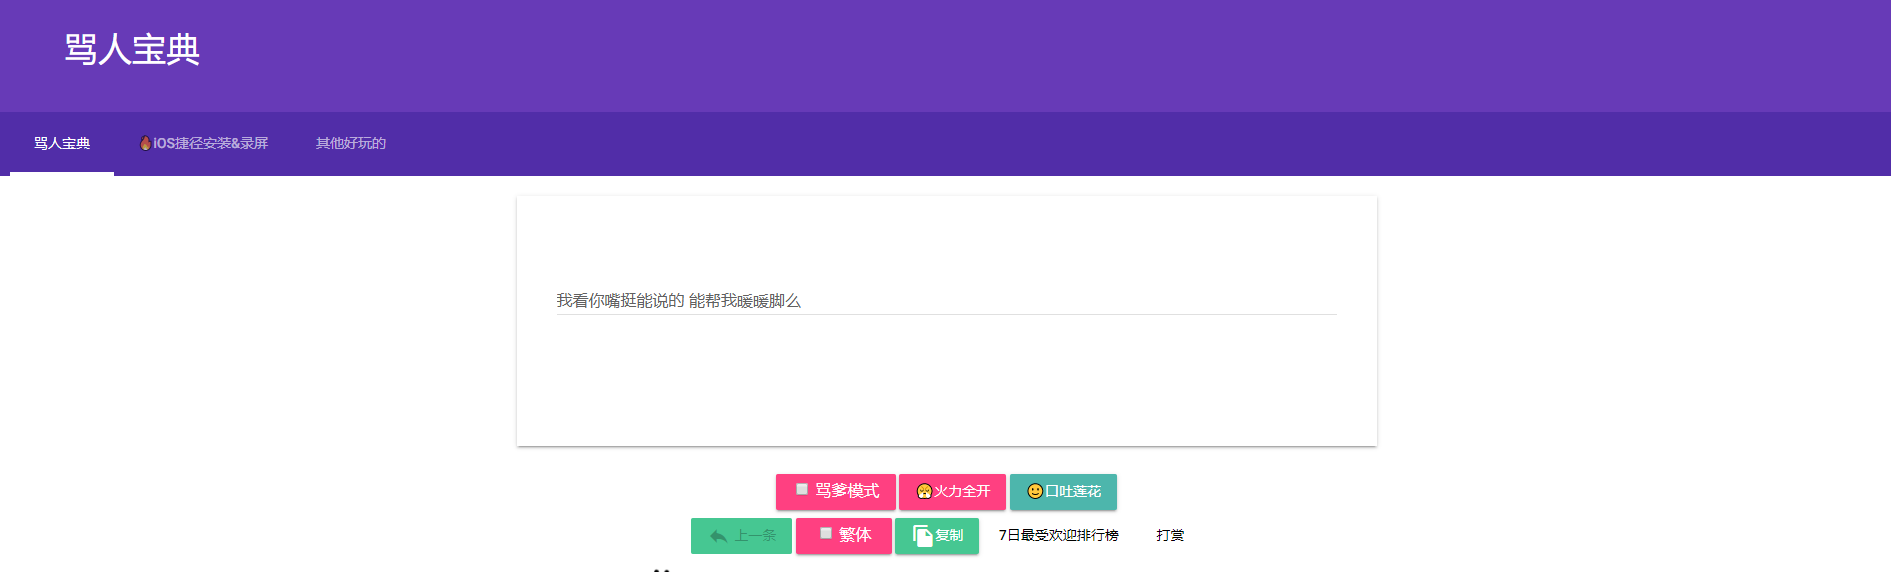This screenshot has width=1891, height=572.
Task: Click the 骂爹模式 button label
Action: pyautogui.click(x=847, y=491)
